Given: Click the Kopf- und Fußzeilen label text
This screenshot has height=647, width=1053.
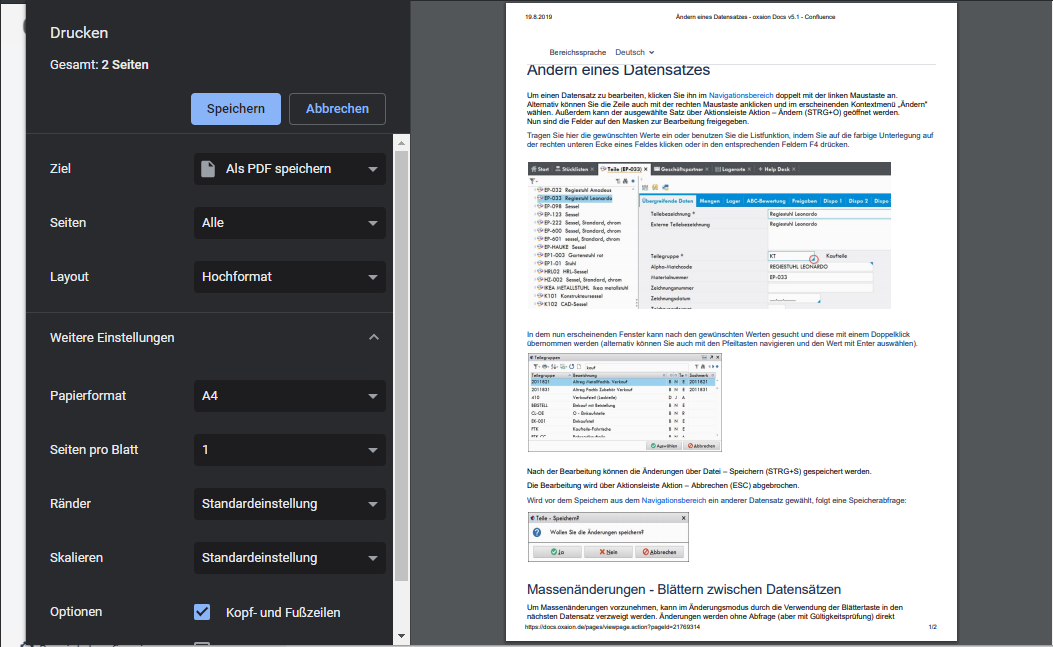Looking at the screenshot, I should pos(283,612).
